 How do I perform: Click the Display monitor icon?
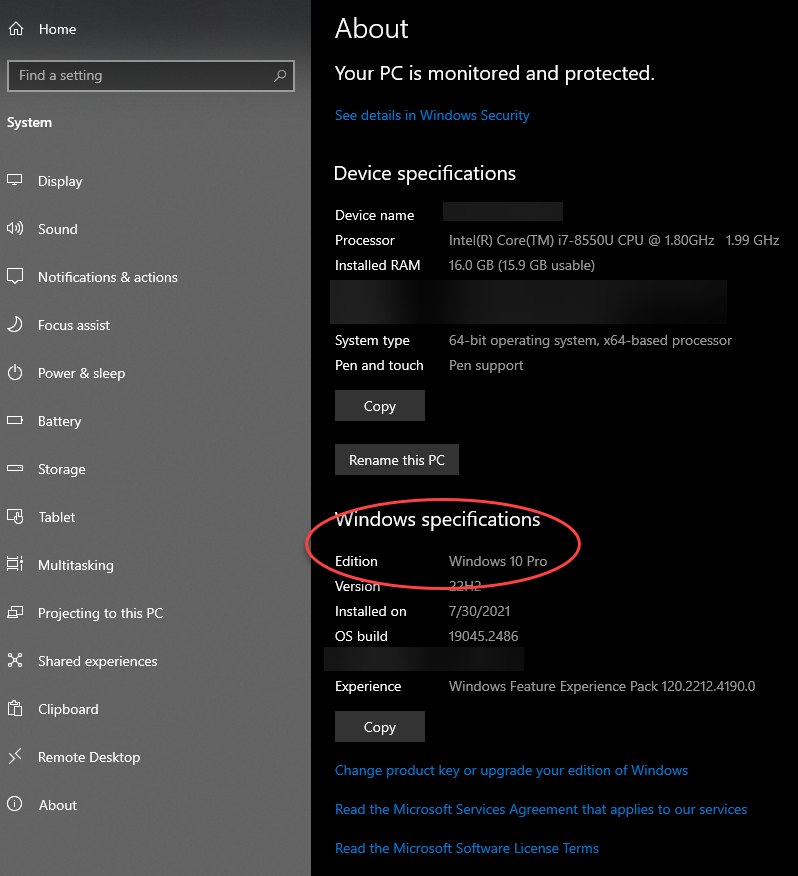click(x=15, y=180)
